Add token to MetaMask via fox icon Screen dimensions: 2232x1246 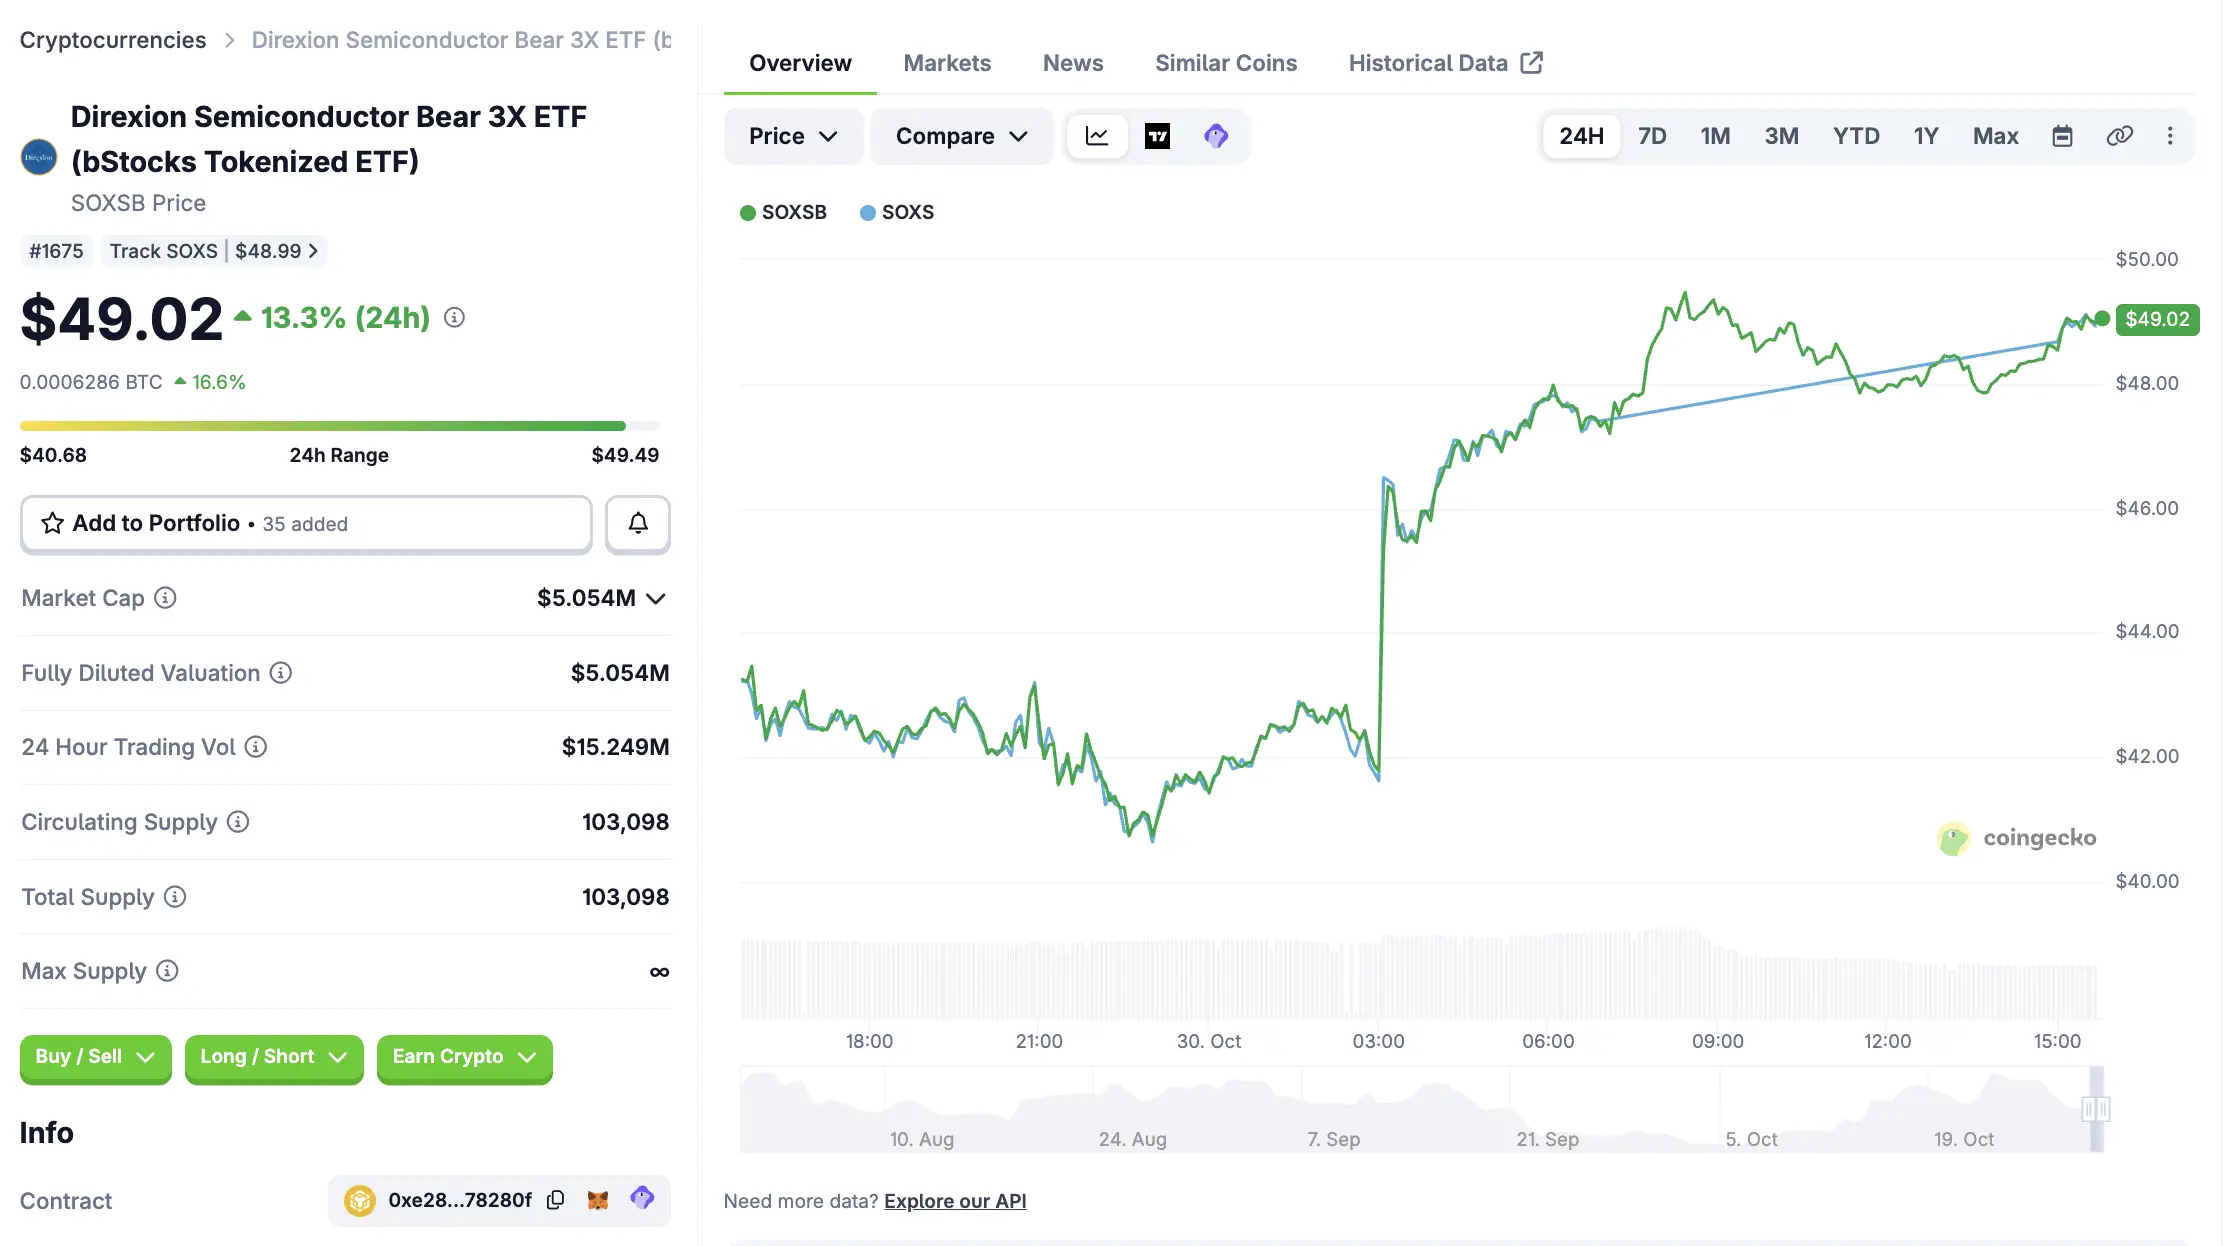(x=598, y=1200)
